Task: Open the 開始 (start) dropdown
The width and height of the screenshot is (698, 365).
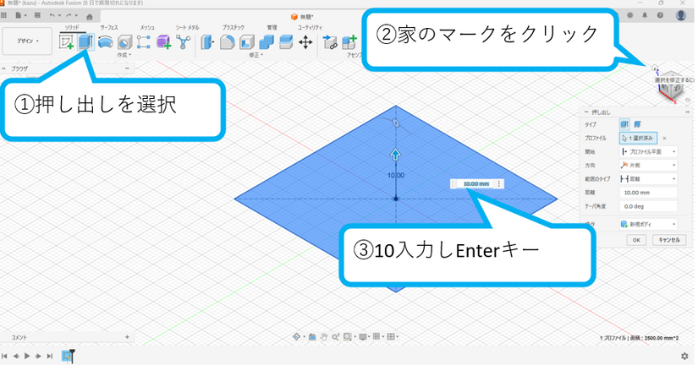Action: click(x=648, y=152)
